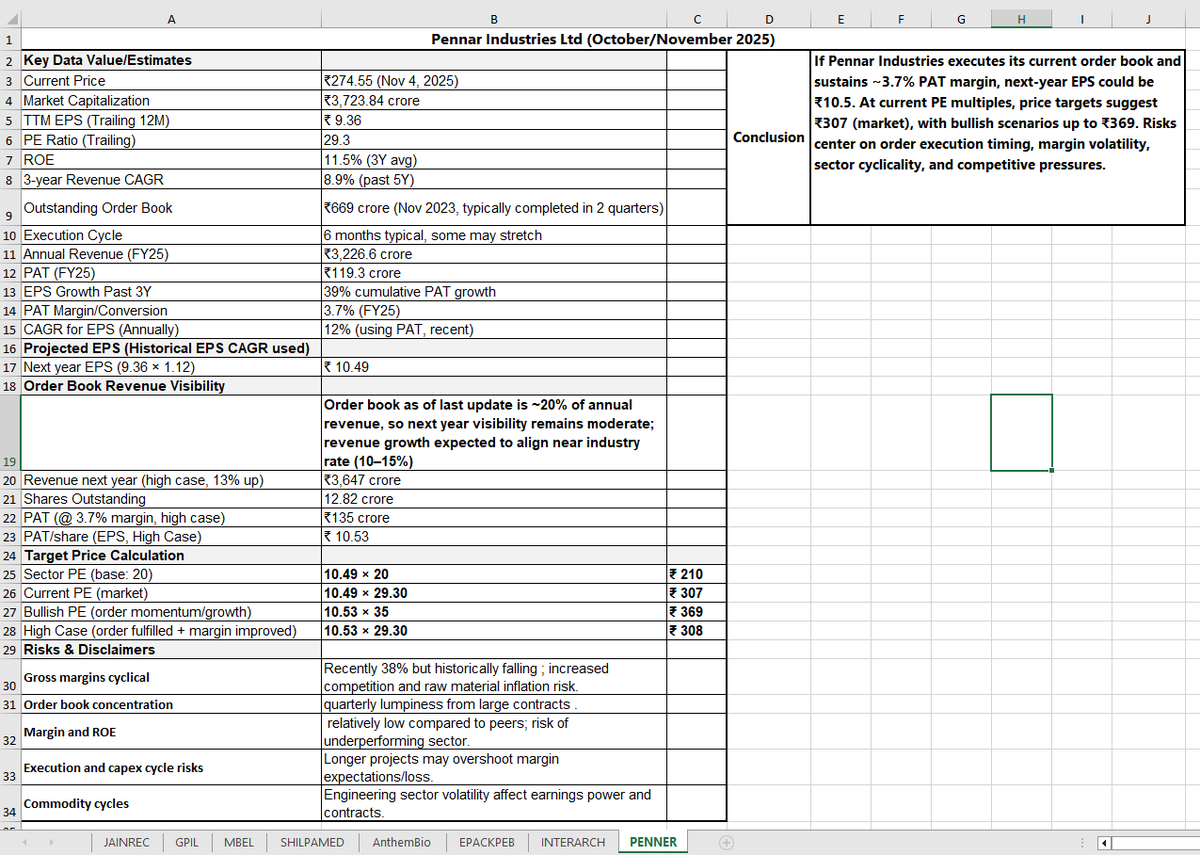Select '39% cumulative PAT growth' cell
Viewport: 1200px width, 855px height.
click(x=494, y=292)
